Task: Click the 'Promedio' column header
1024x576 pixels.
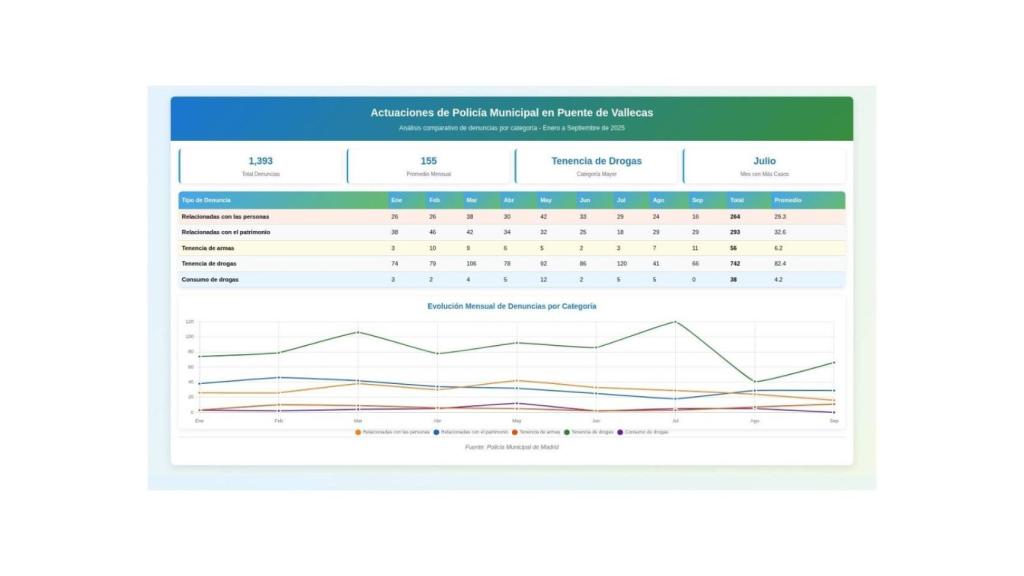Action: tap(788, 200)
